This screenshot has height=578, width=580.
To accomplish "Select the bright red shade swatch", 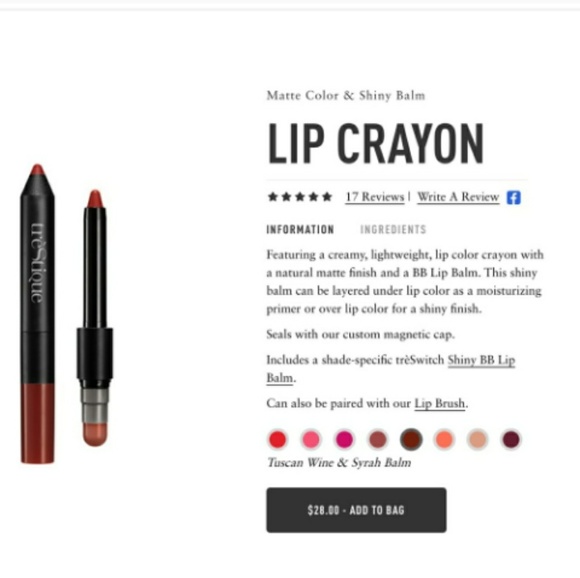I will pos(277,439).
